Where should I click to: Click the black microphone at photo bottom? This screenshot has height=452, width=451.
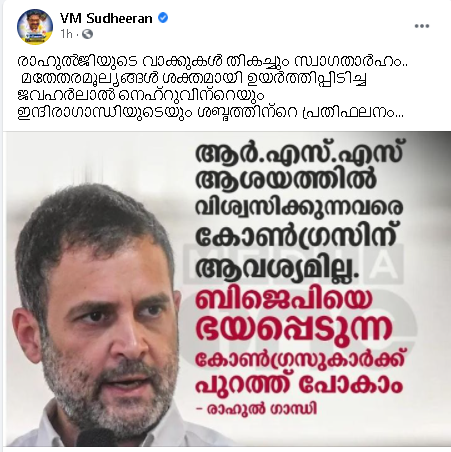coord(97,437)
